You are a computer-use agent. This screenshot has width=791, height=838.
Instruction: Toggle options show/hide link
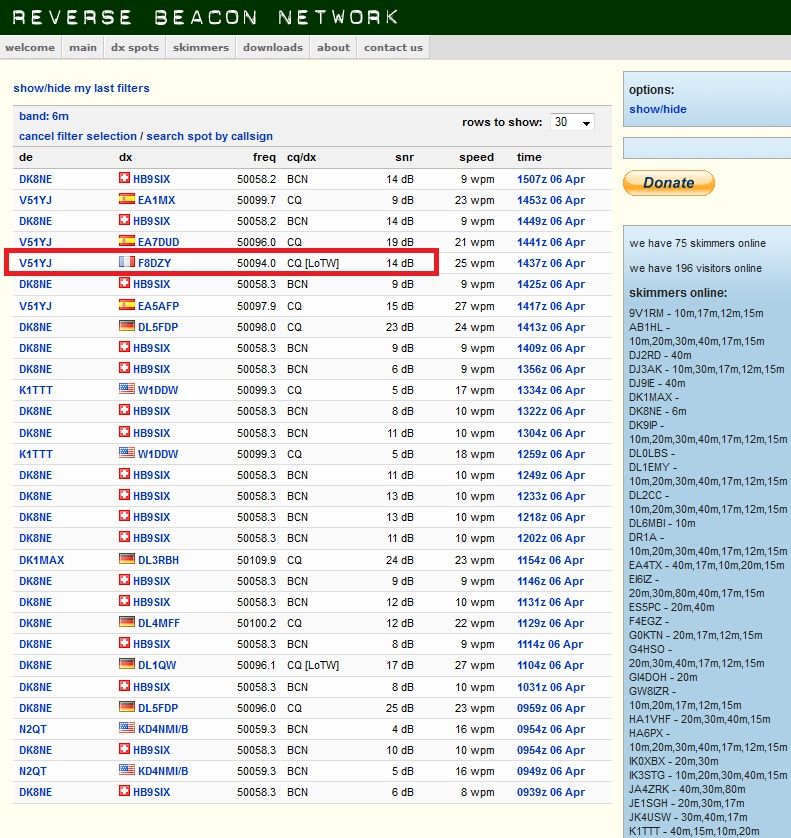pos(658,109)
